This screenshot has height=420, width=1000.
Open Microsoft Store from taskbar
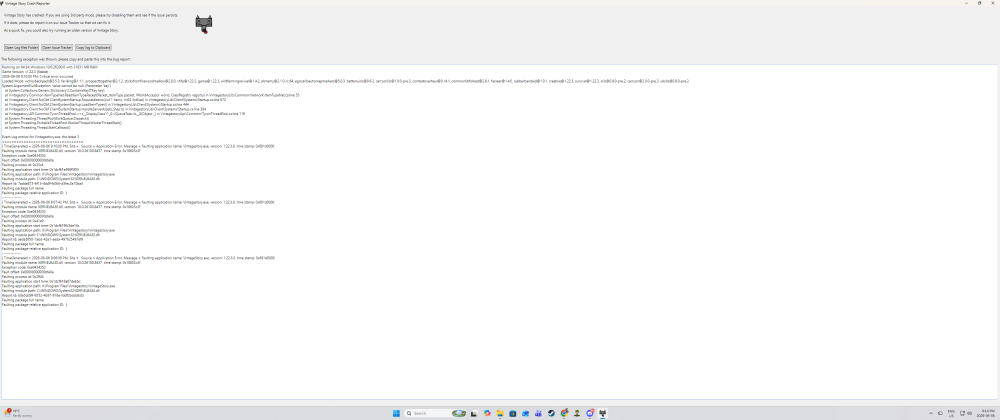coord(513,413)
